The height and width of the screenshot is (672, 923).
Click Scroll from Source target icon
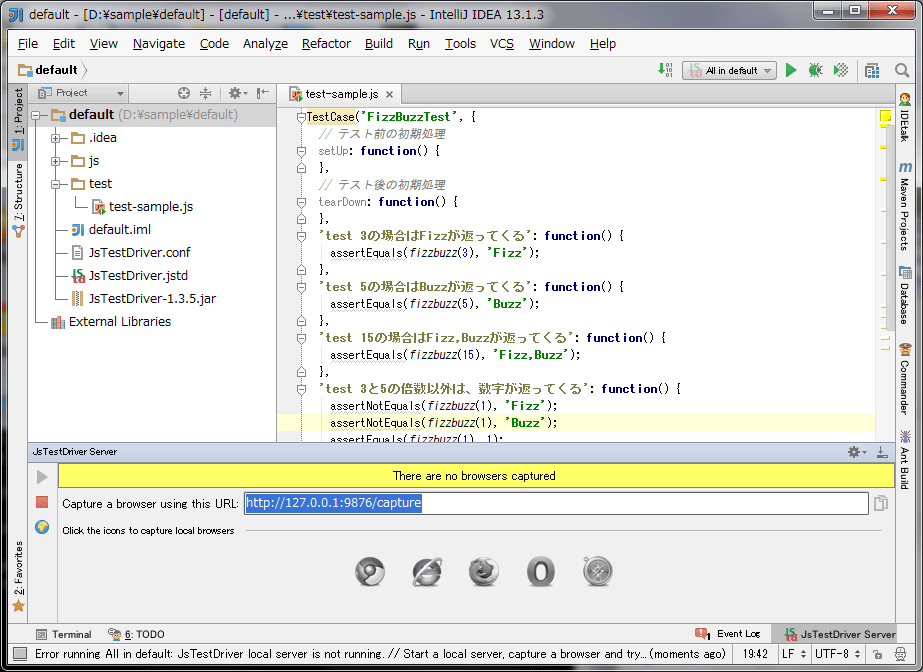click(184, 93)
